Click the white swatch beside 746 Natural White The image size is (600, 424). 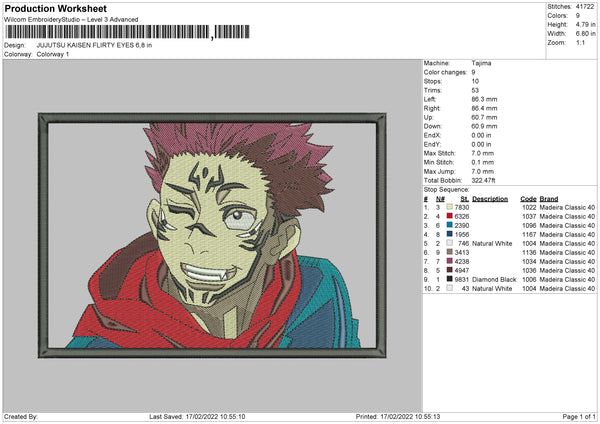449,243
